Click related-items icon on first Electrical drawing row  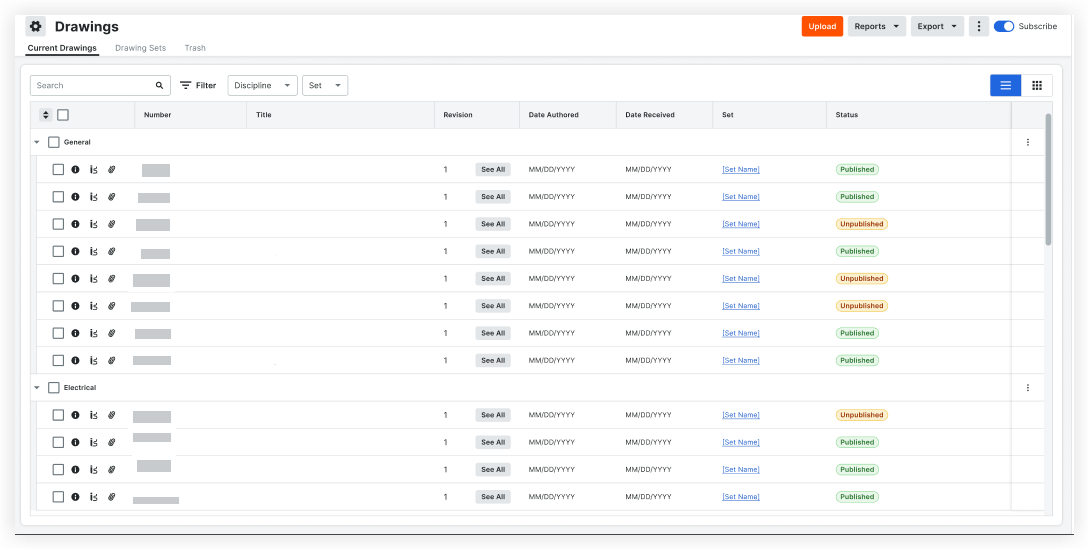tap(93, 415)
